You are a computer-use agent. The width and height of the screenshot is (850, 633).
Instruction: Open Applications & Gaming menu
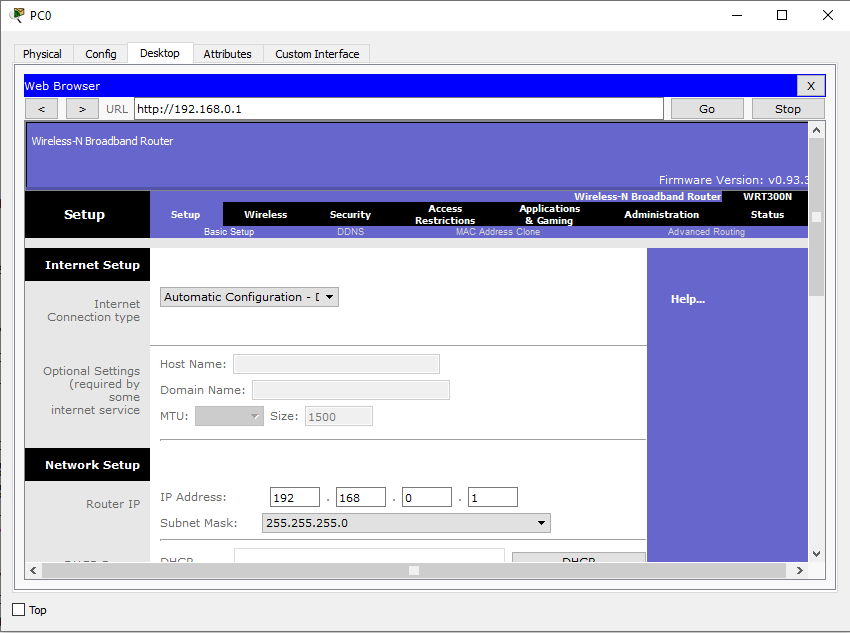click(550, 215)
